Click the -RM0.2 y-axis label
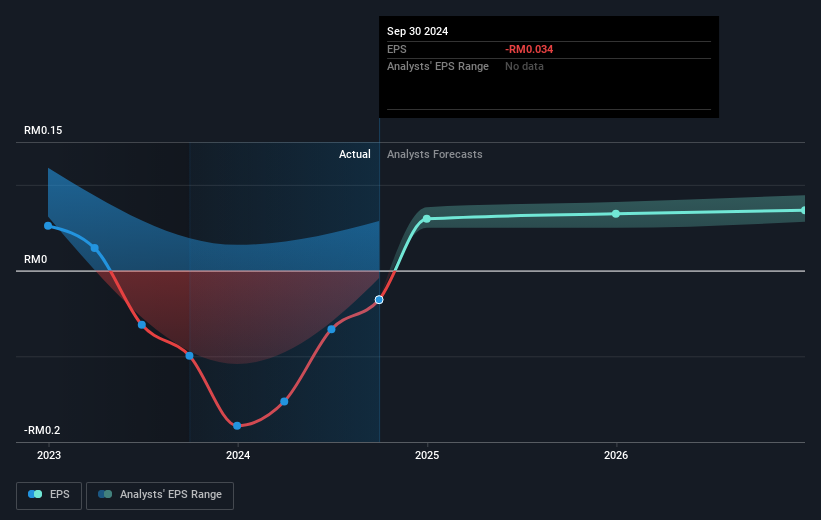The width and height of the screenshot is (821, 520). click(x=42, y=430)
